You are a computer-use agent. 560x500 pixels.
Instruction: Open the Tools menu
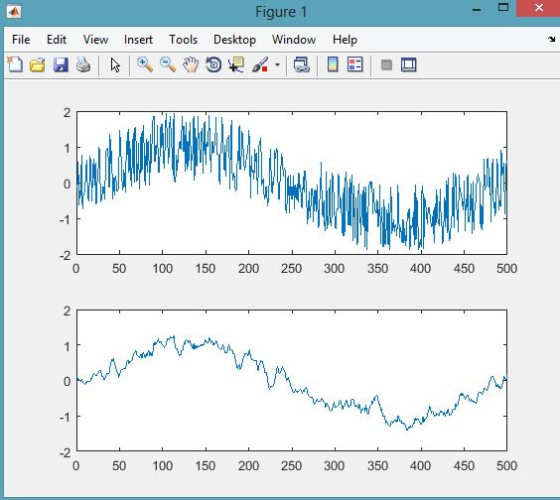(x=183, y=39)
